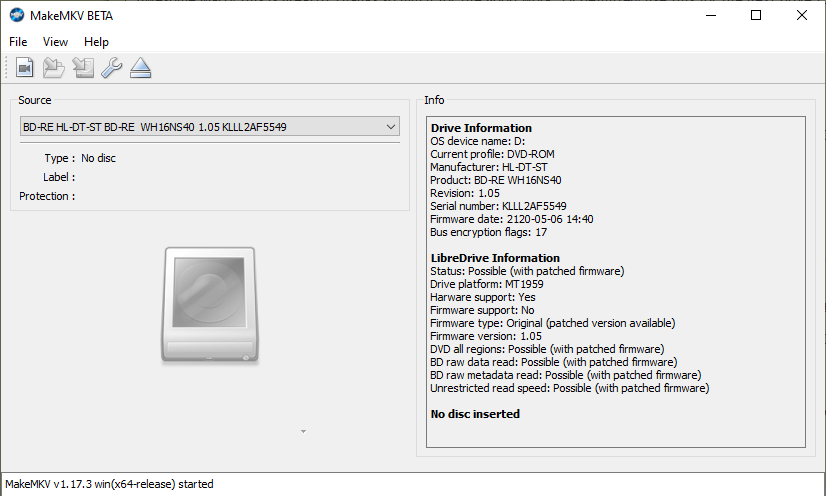Screen dimensions: 826x496
Task: Close the MakeMKV window
Action: (802, 15)
